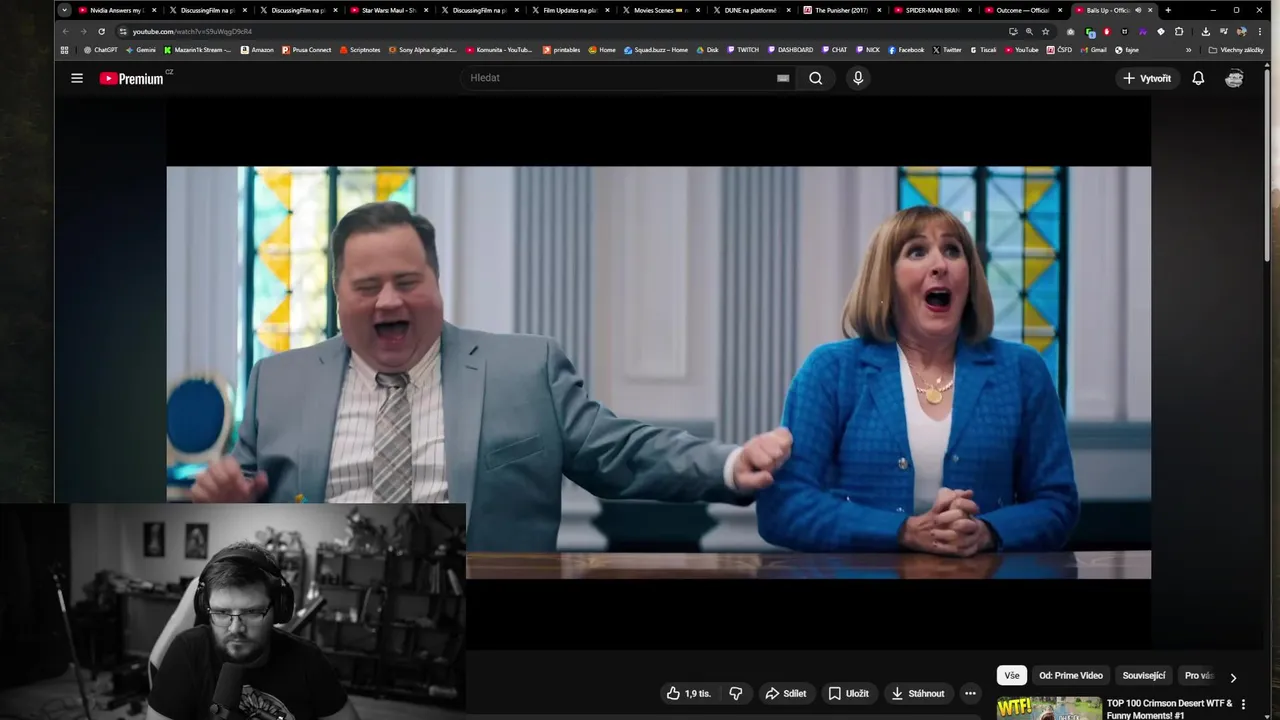This screenshot has height=720, width=1280.
Task: Open TWITCH bookmark
Action: (x=743, y=49)
